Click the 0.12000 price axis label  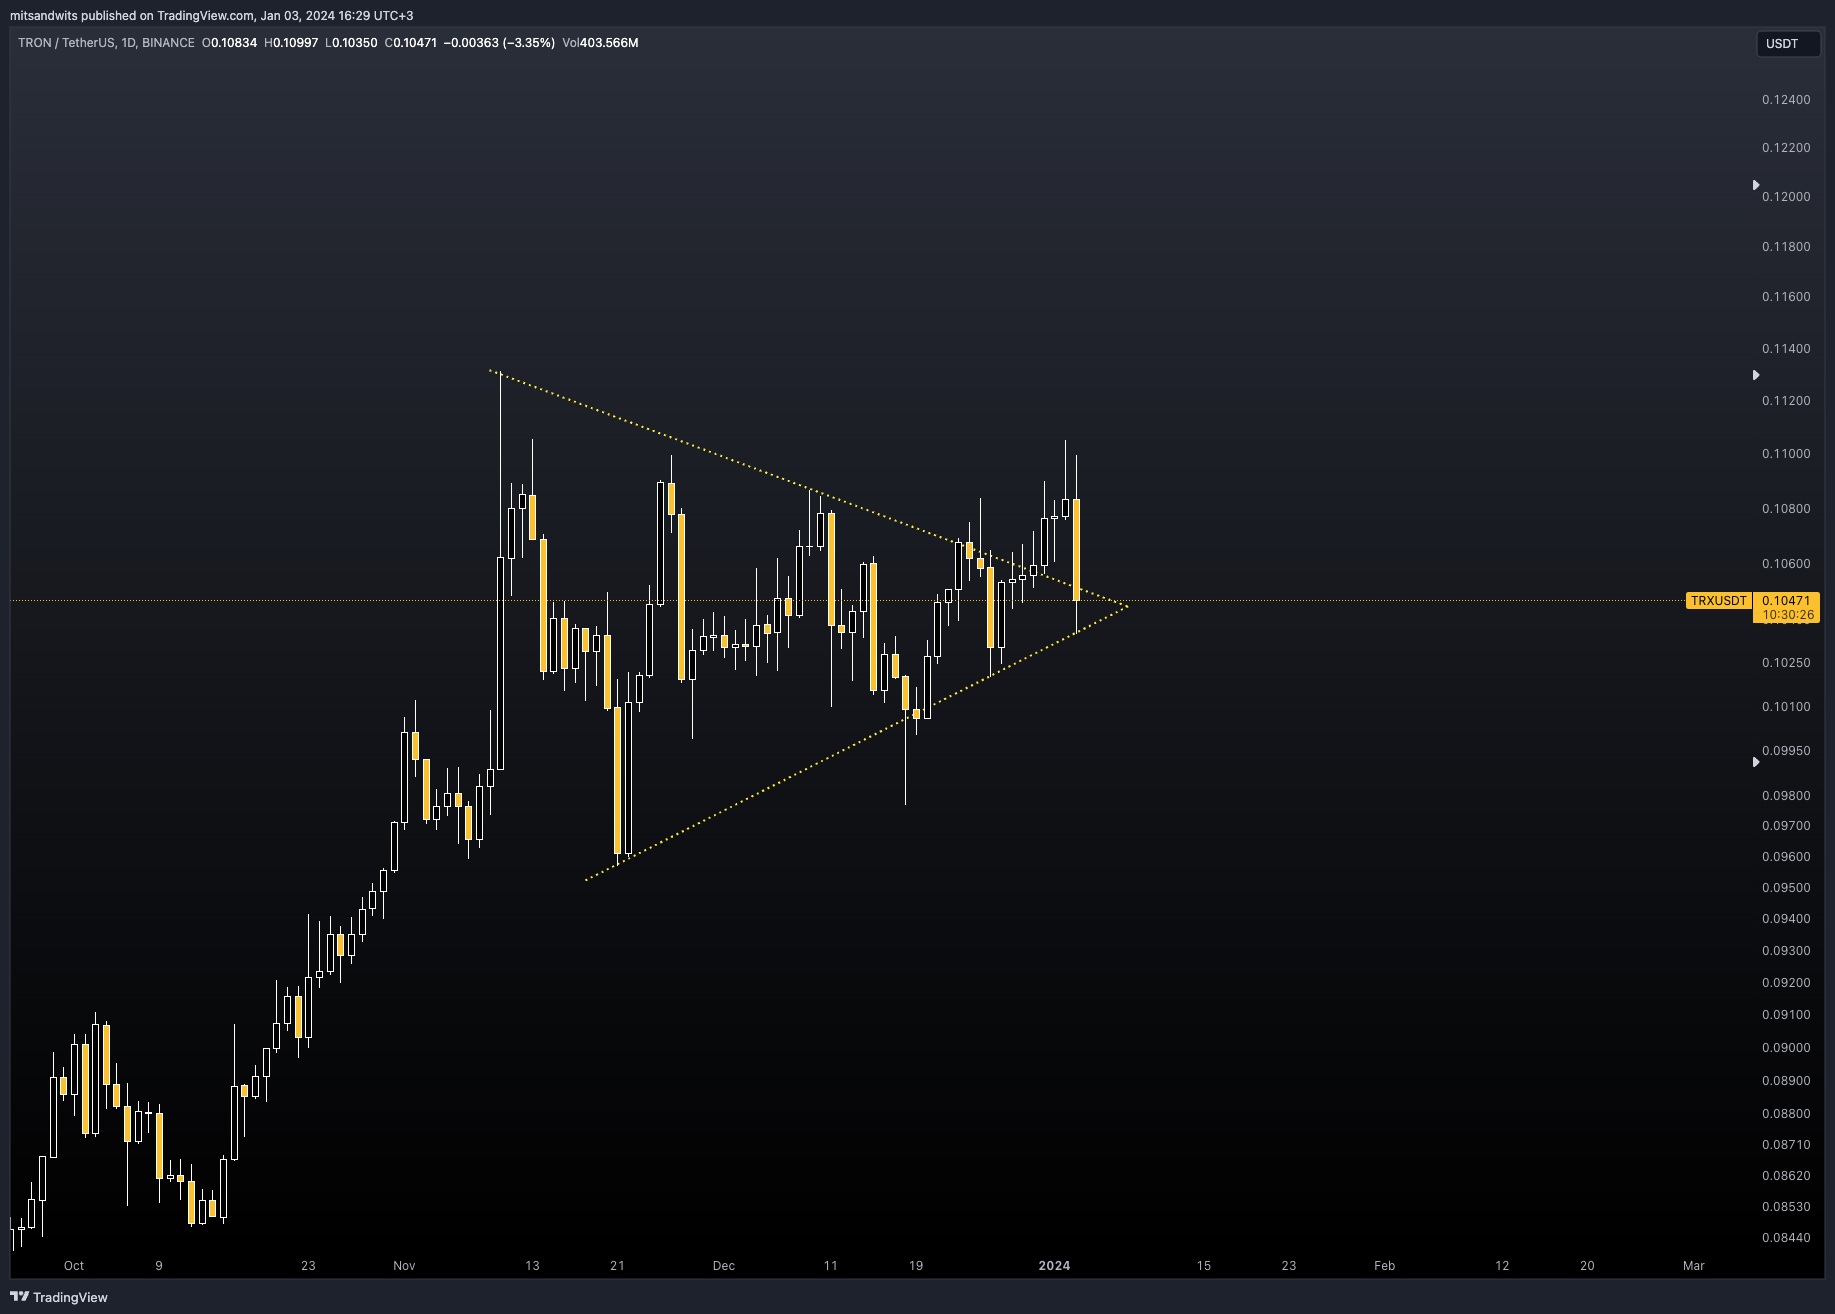(x=1786, y=197)
